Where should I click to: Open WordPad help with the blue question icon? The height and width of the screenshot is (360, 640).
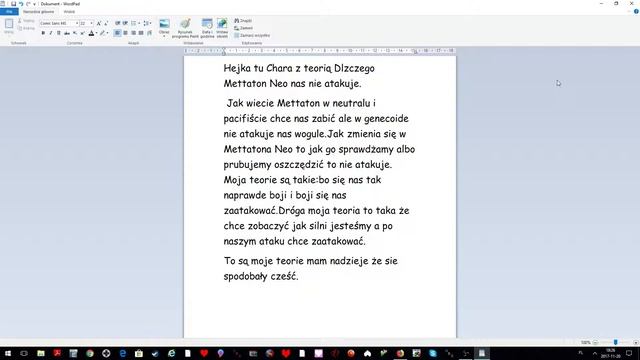pos(636,11)
